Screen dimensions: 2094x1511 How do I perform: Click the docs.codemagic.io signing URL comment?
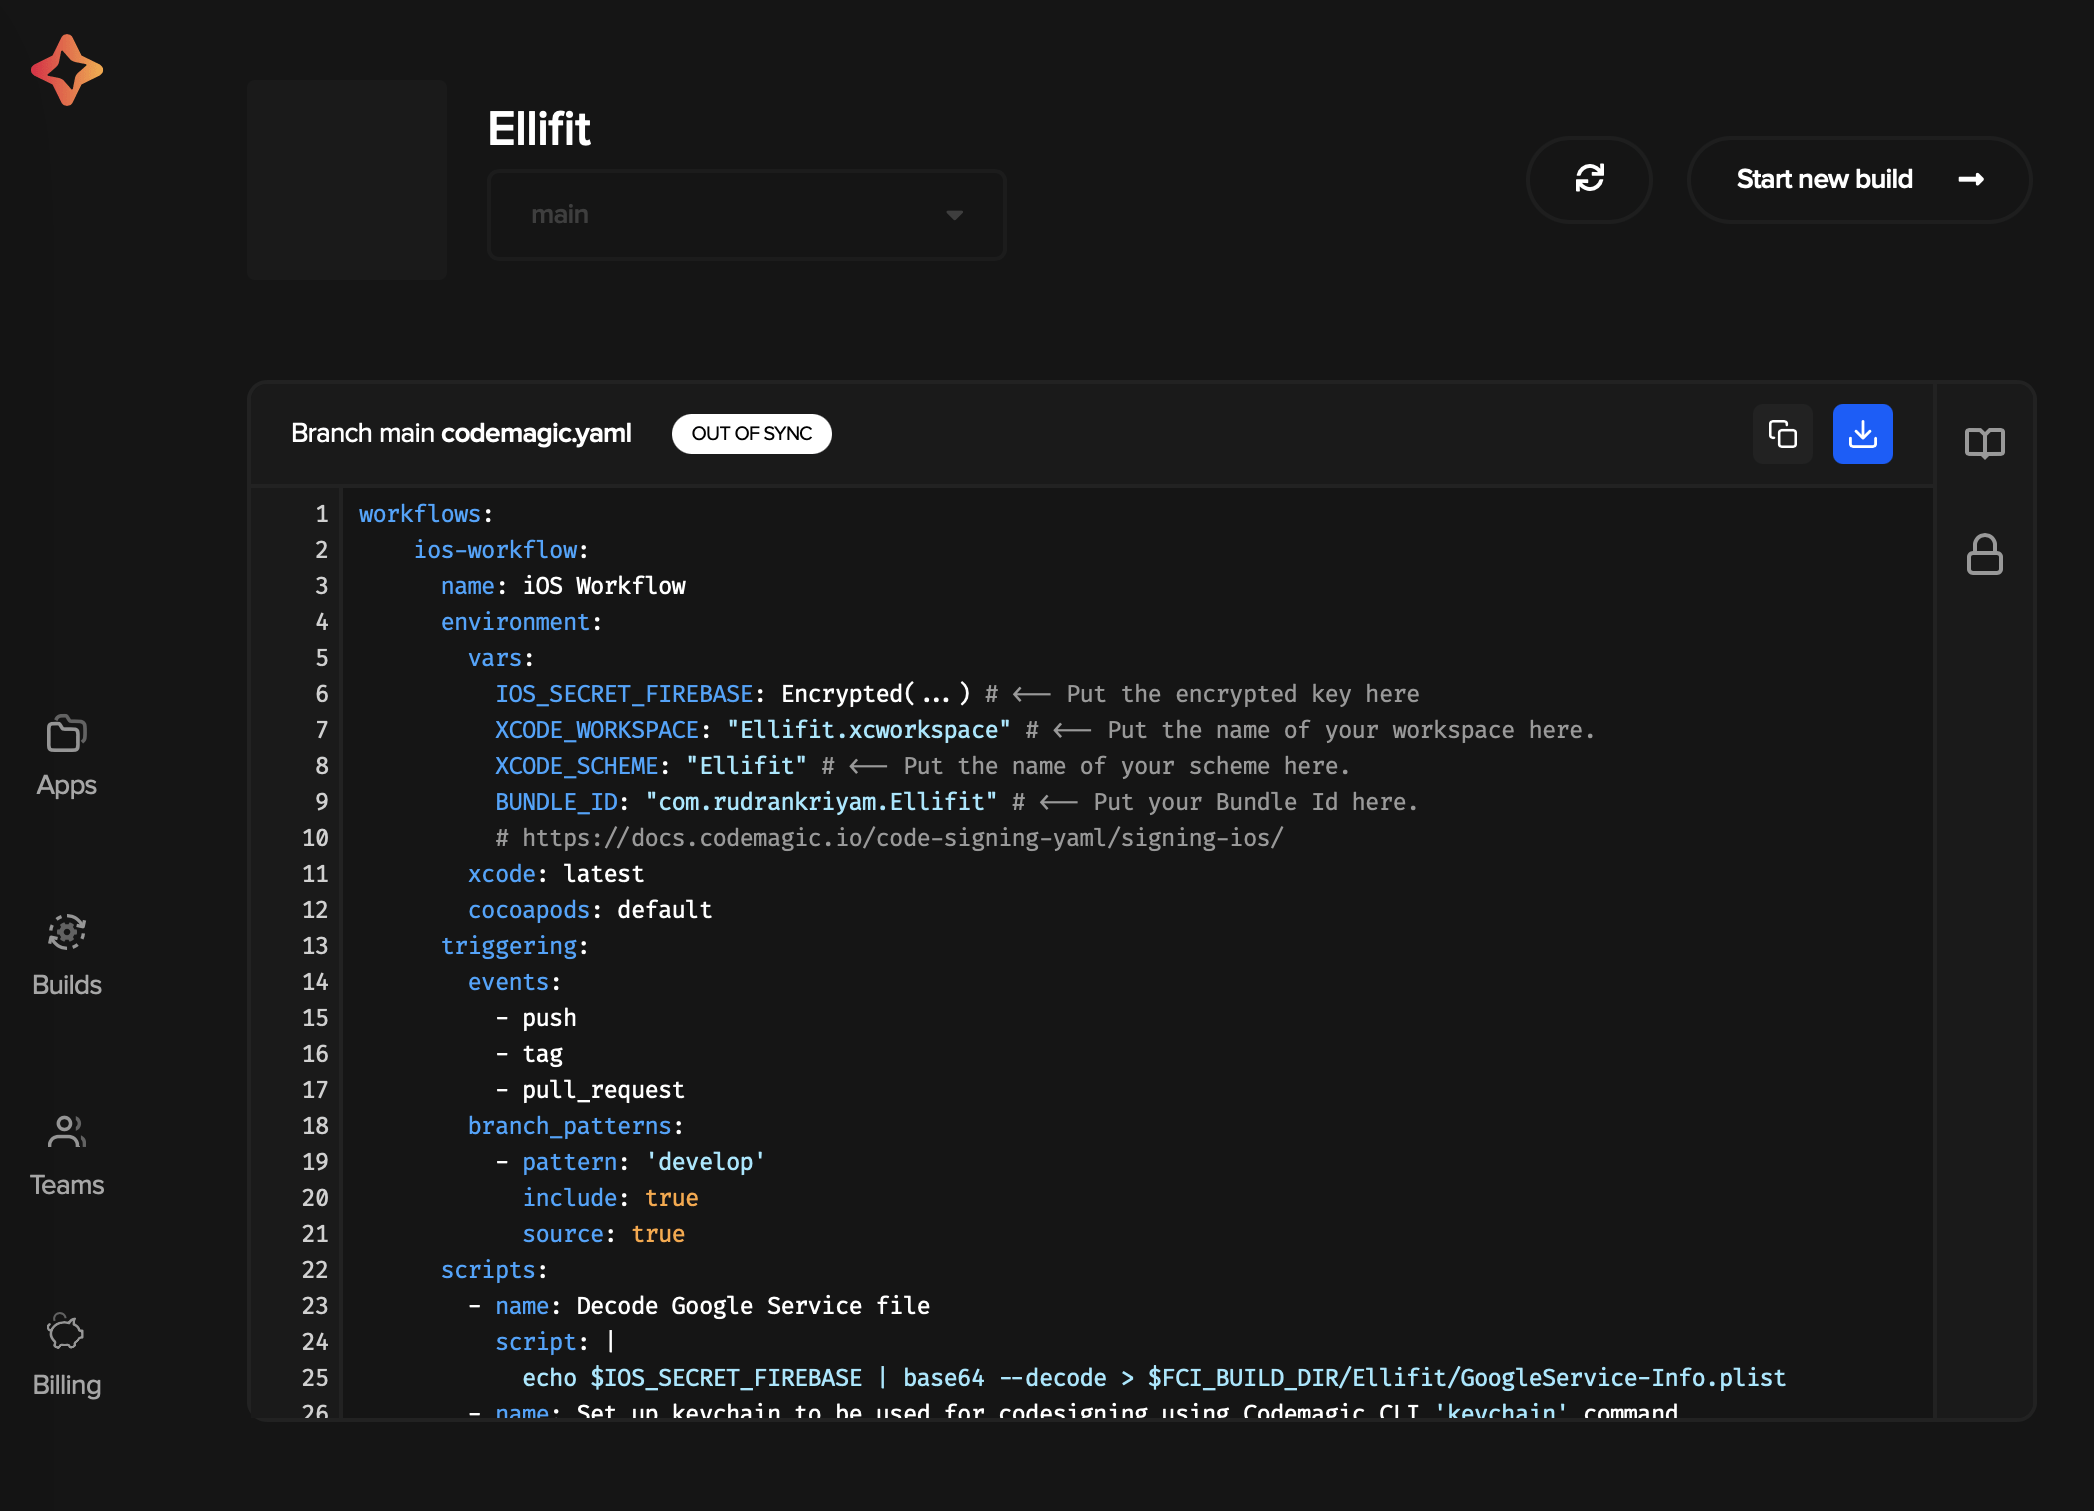(x=889, y=838)
